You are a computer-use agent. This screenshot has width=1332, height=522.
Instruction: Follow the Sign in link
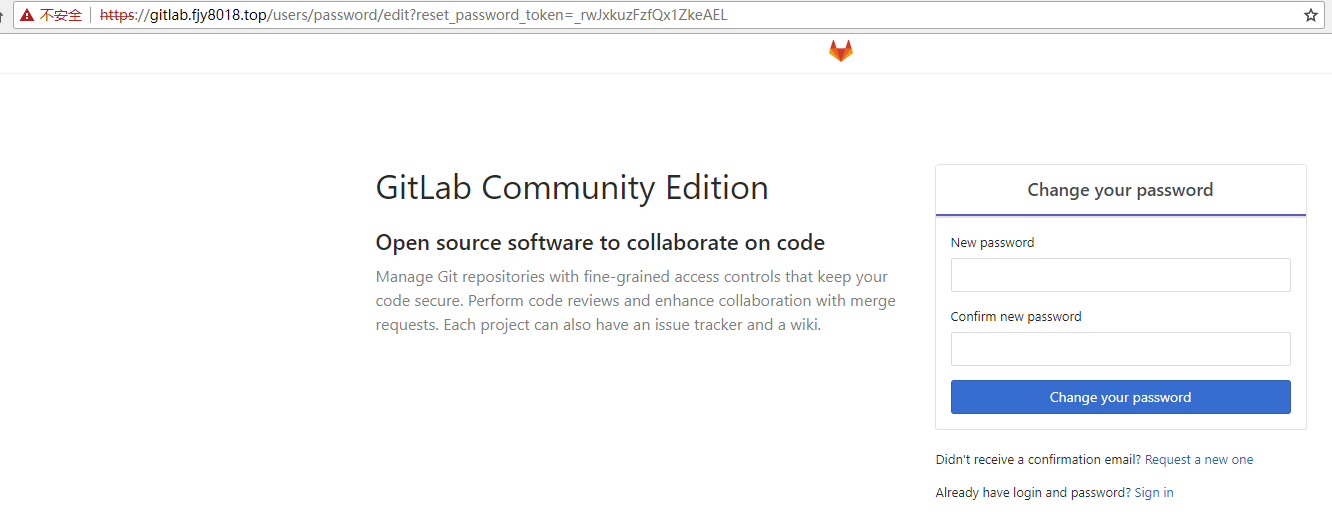pyautogui.click(x=1154, y=493)
